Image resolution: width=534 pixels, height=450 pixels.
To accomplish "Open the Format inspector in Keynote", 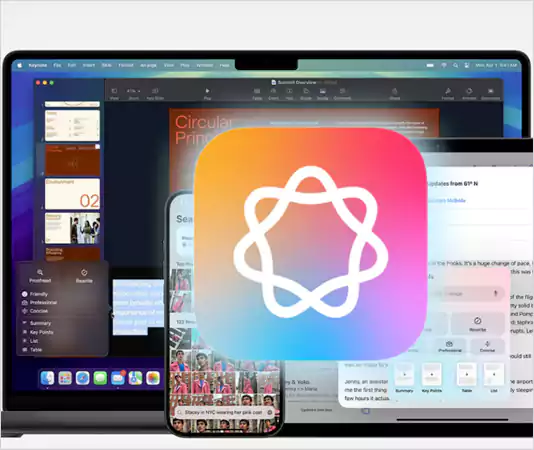I will (x=448, y=94).
